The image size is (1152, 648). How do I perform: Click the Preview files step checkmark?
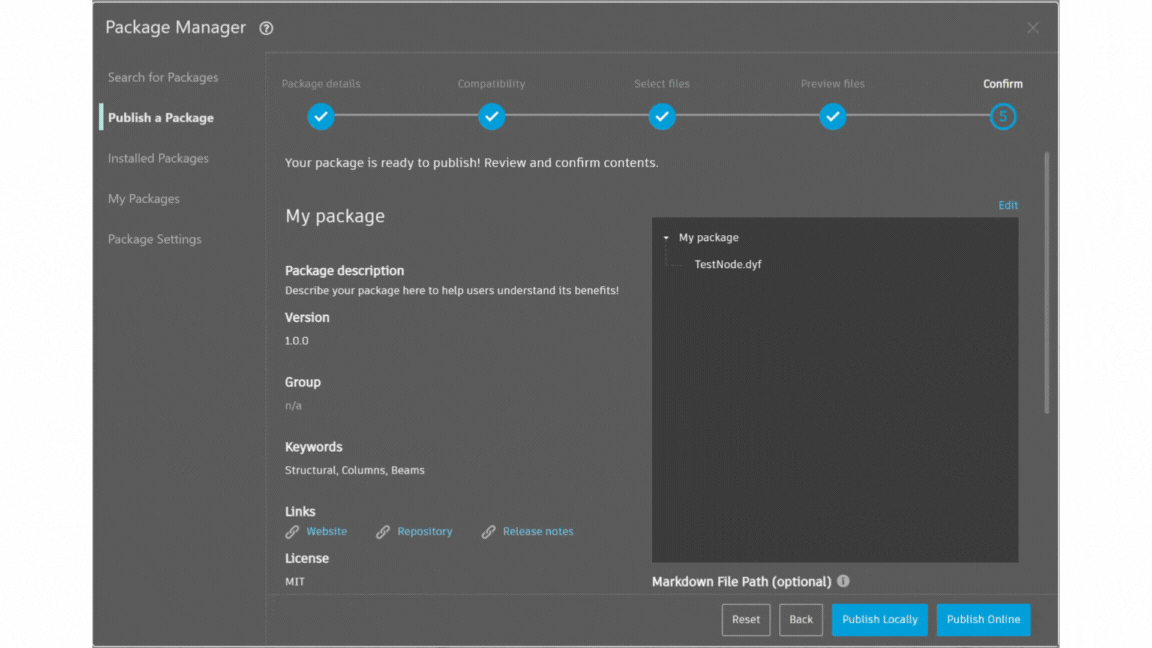[833, 117]
